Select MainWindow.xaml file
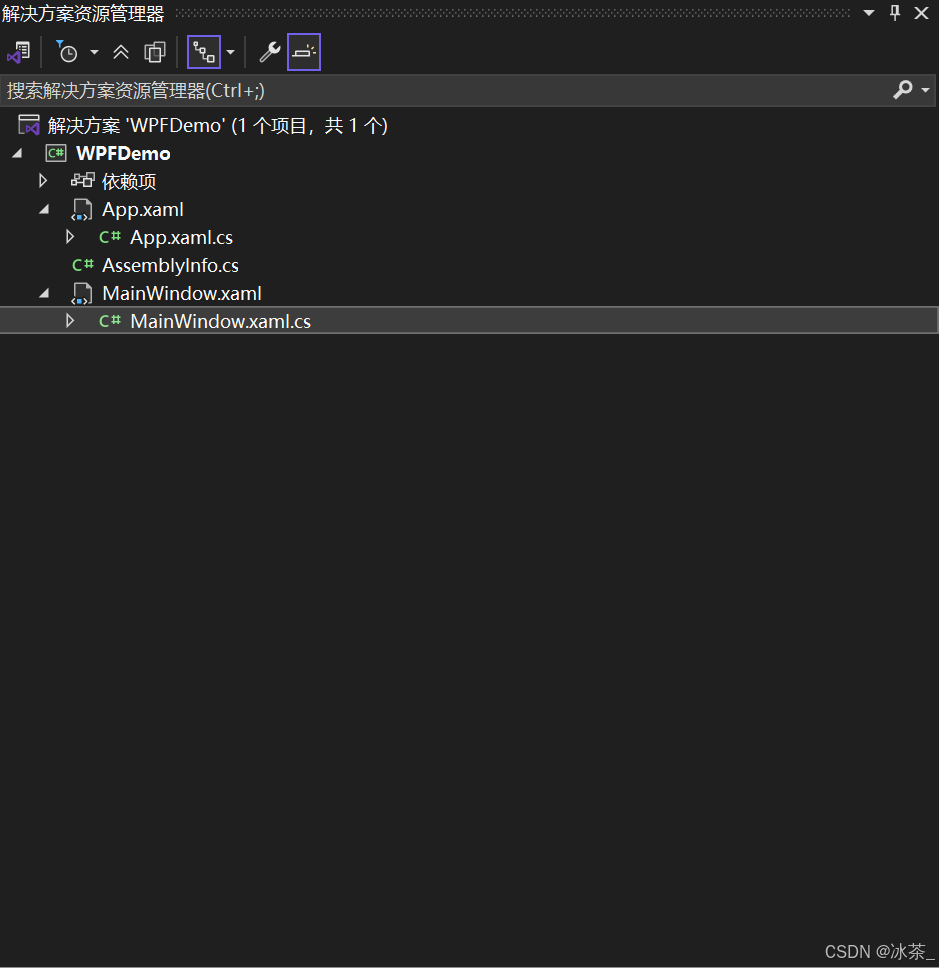Image resolution: width=939 pixels, height=968 pixels. pyautogui.click(x=182, y=293)
